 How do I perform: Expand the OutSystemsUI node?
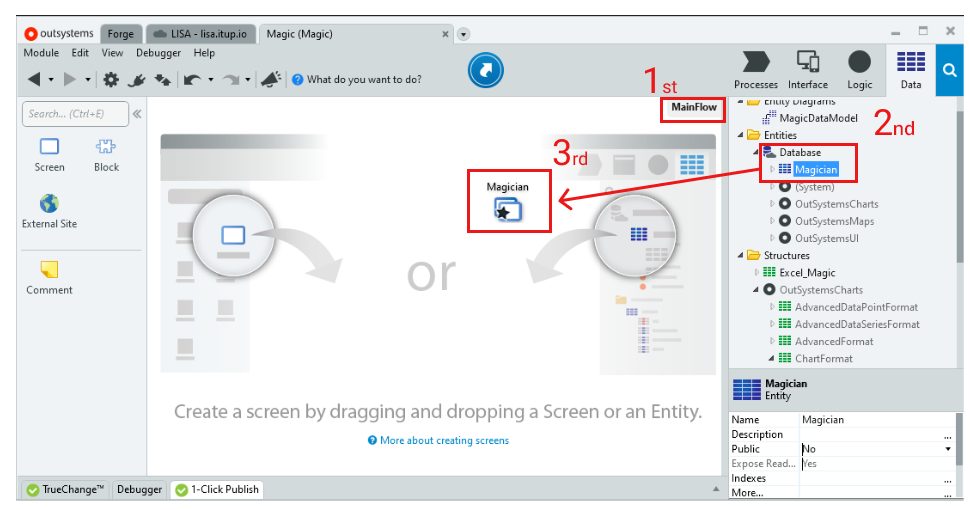pos(772,238)
